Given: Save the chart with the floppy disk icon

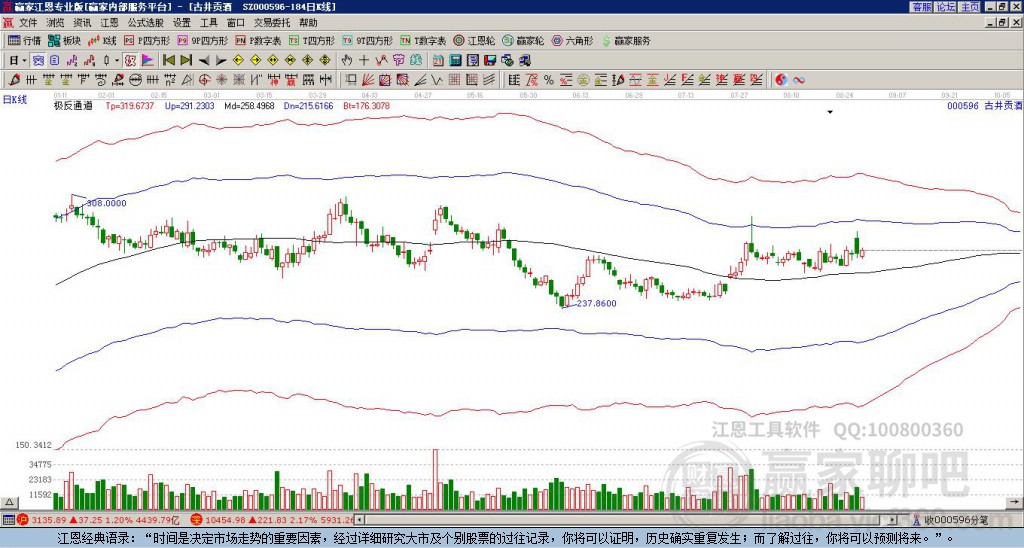Looking at the screenshot, I should click(490, 61).
